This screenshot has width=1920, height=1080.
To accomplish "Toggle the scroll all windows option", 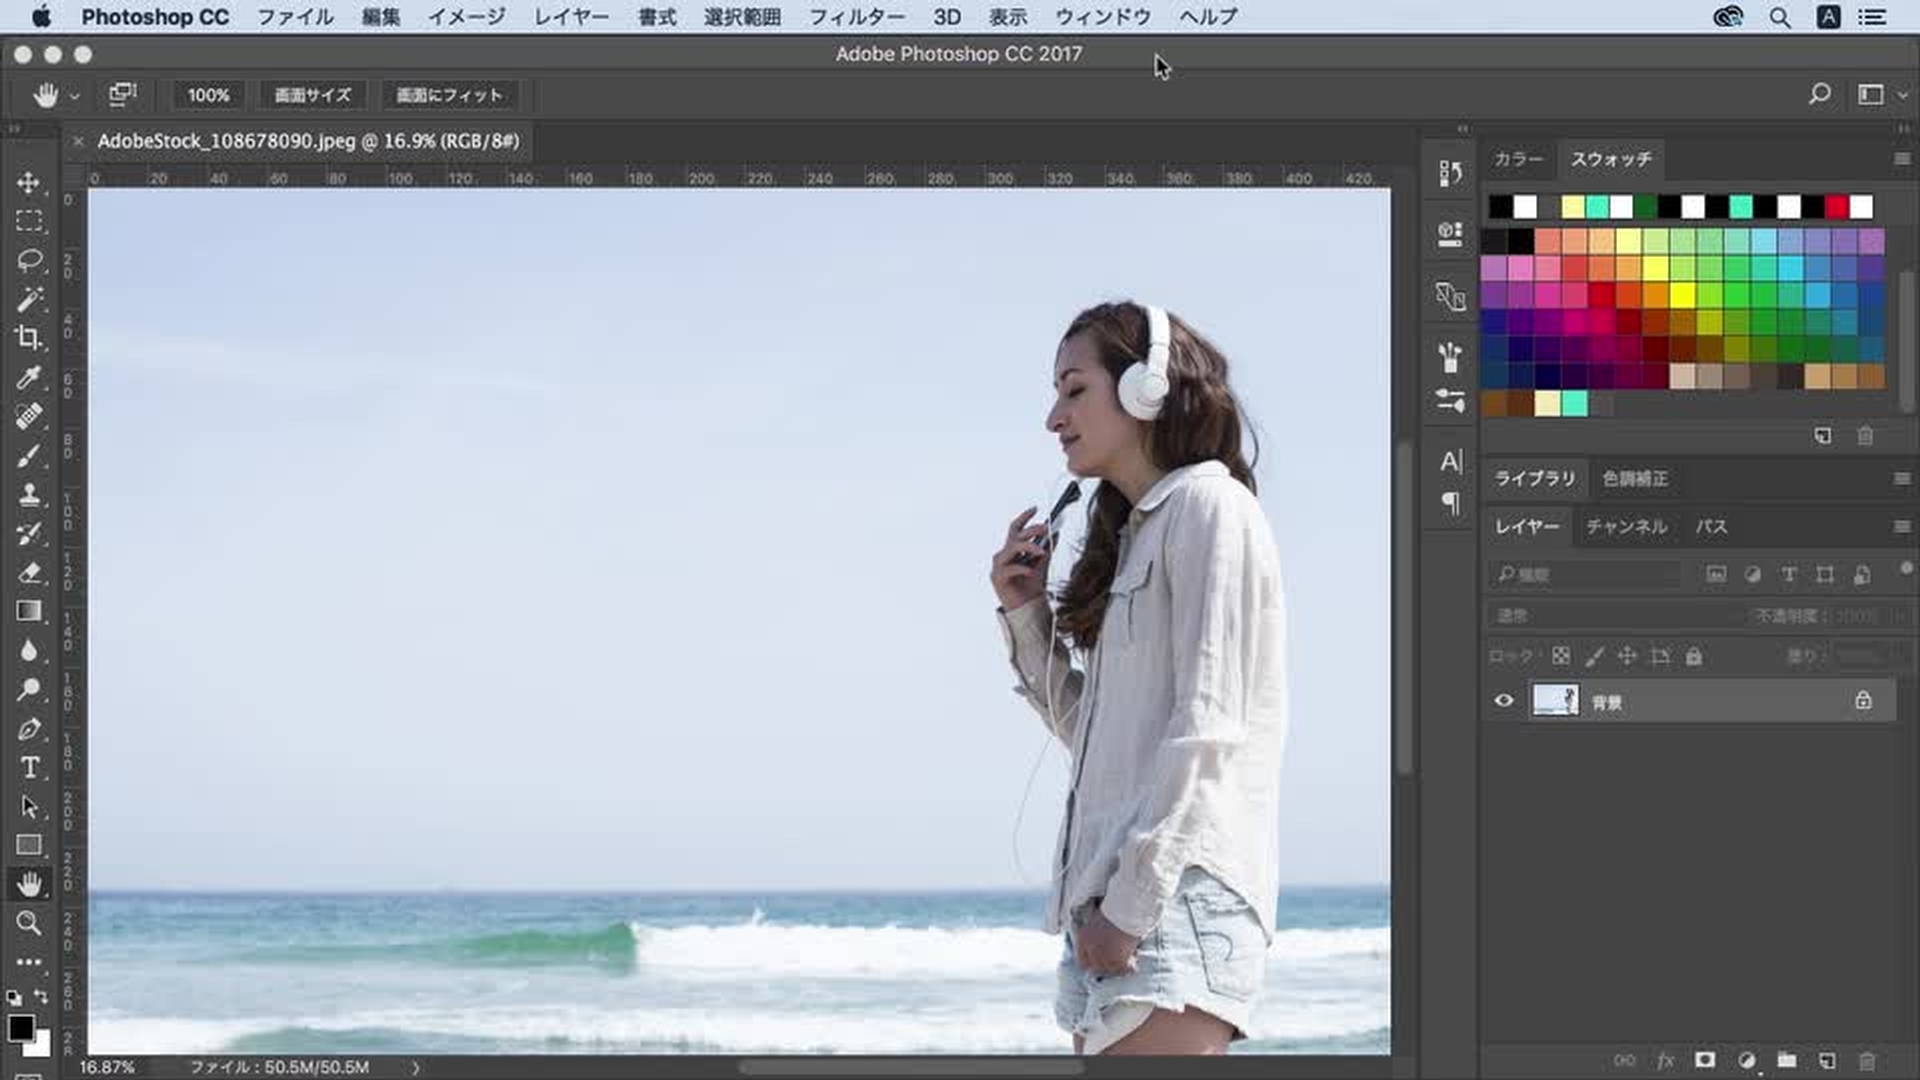I will point(122,94).
